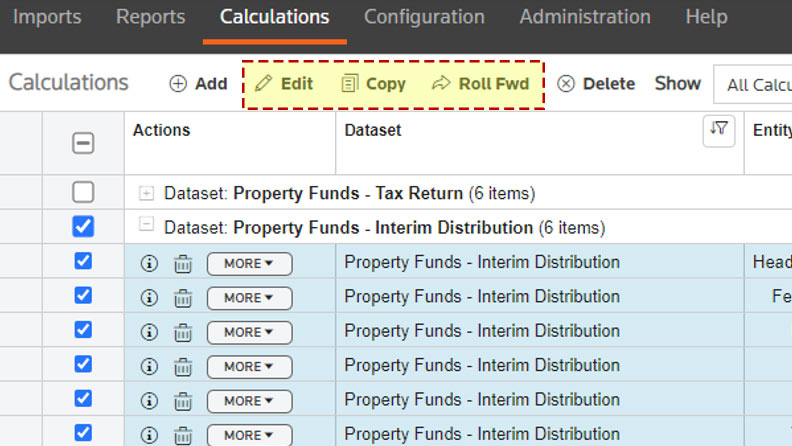Click the trash icon in the second row
The image size is (792, 446).
[x=183, y=298]
